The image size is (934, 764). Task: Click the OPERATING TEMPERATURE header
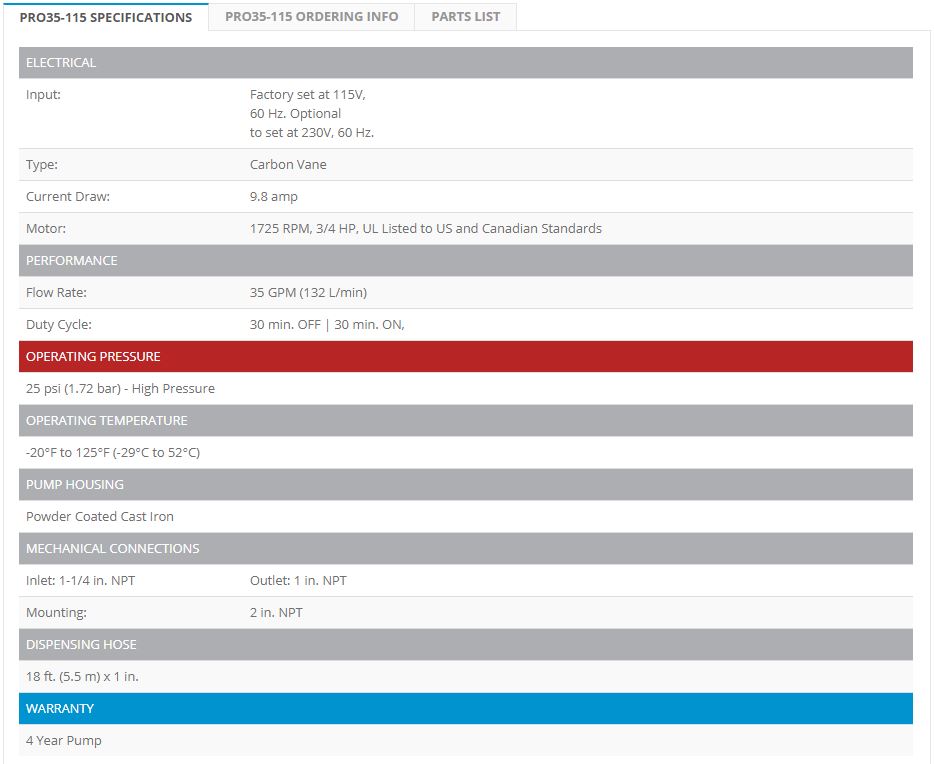(x=466, y=420)
